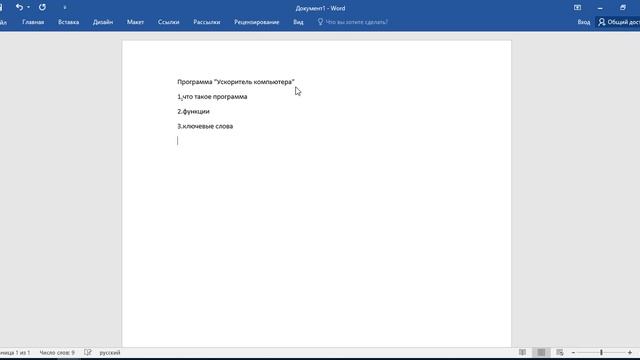Switch to the Главная tab
The height and width of the screenshot is (360, 640).
coord(33,22)
